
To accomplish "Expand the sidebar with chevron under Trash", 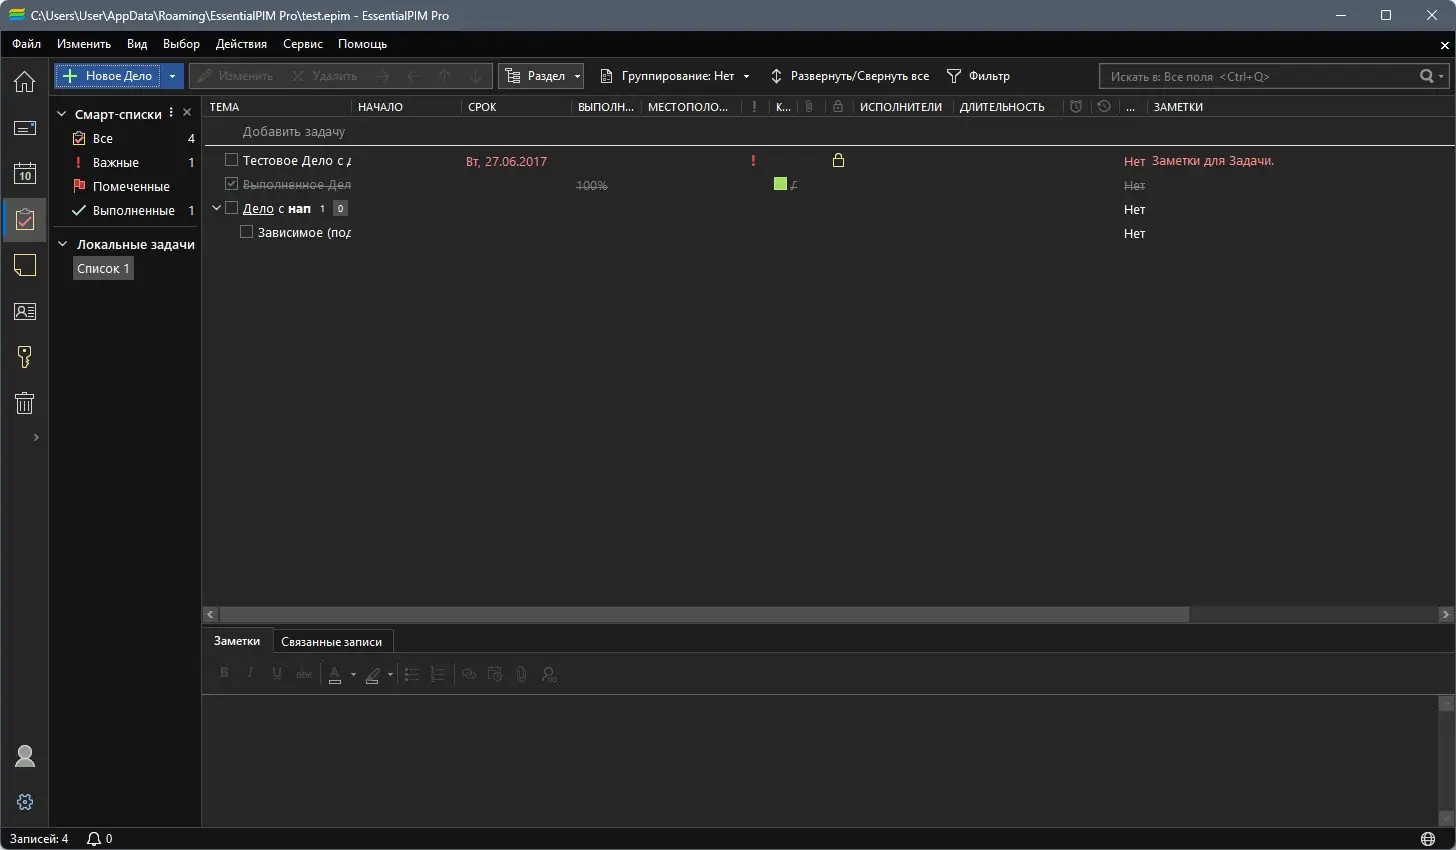I will (36, 437).
